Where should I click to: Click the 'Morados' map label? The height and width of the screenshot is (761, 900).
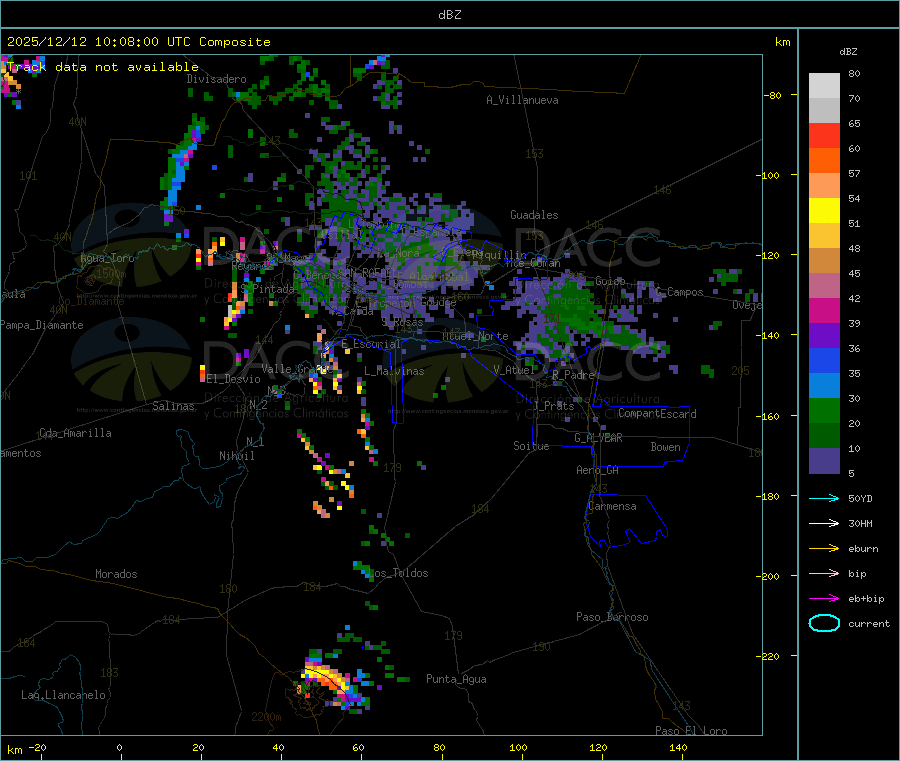click(x=117, y=574)
